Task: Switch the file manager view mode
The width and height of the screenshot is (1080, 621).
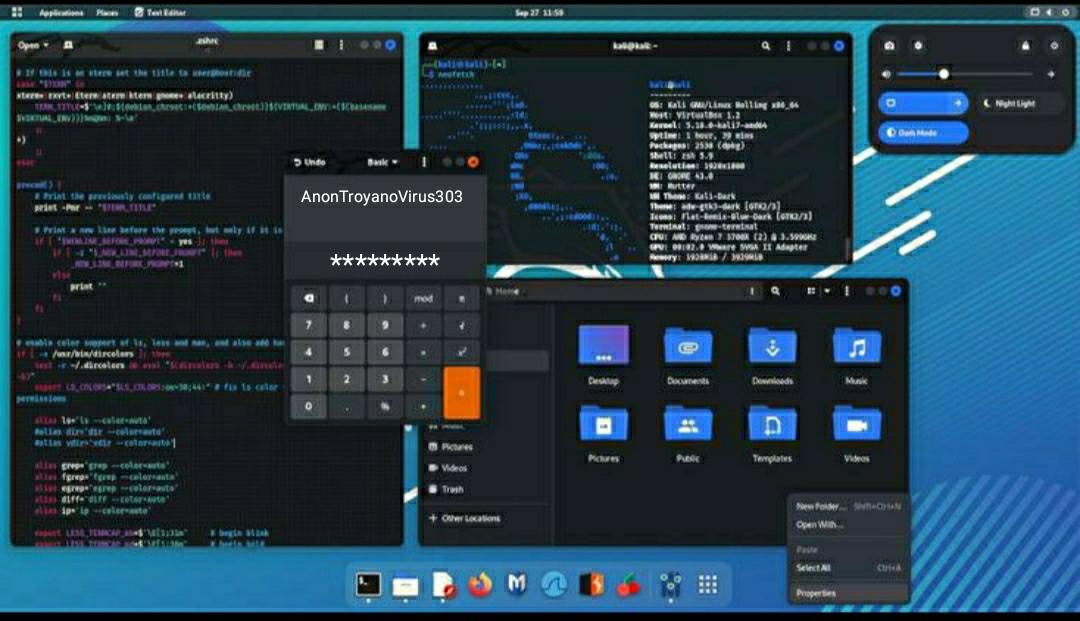Action: (x=811, y=291)
